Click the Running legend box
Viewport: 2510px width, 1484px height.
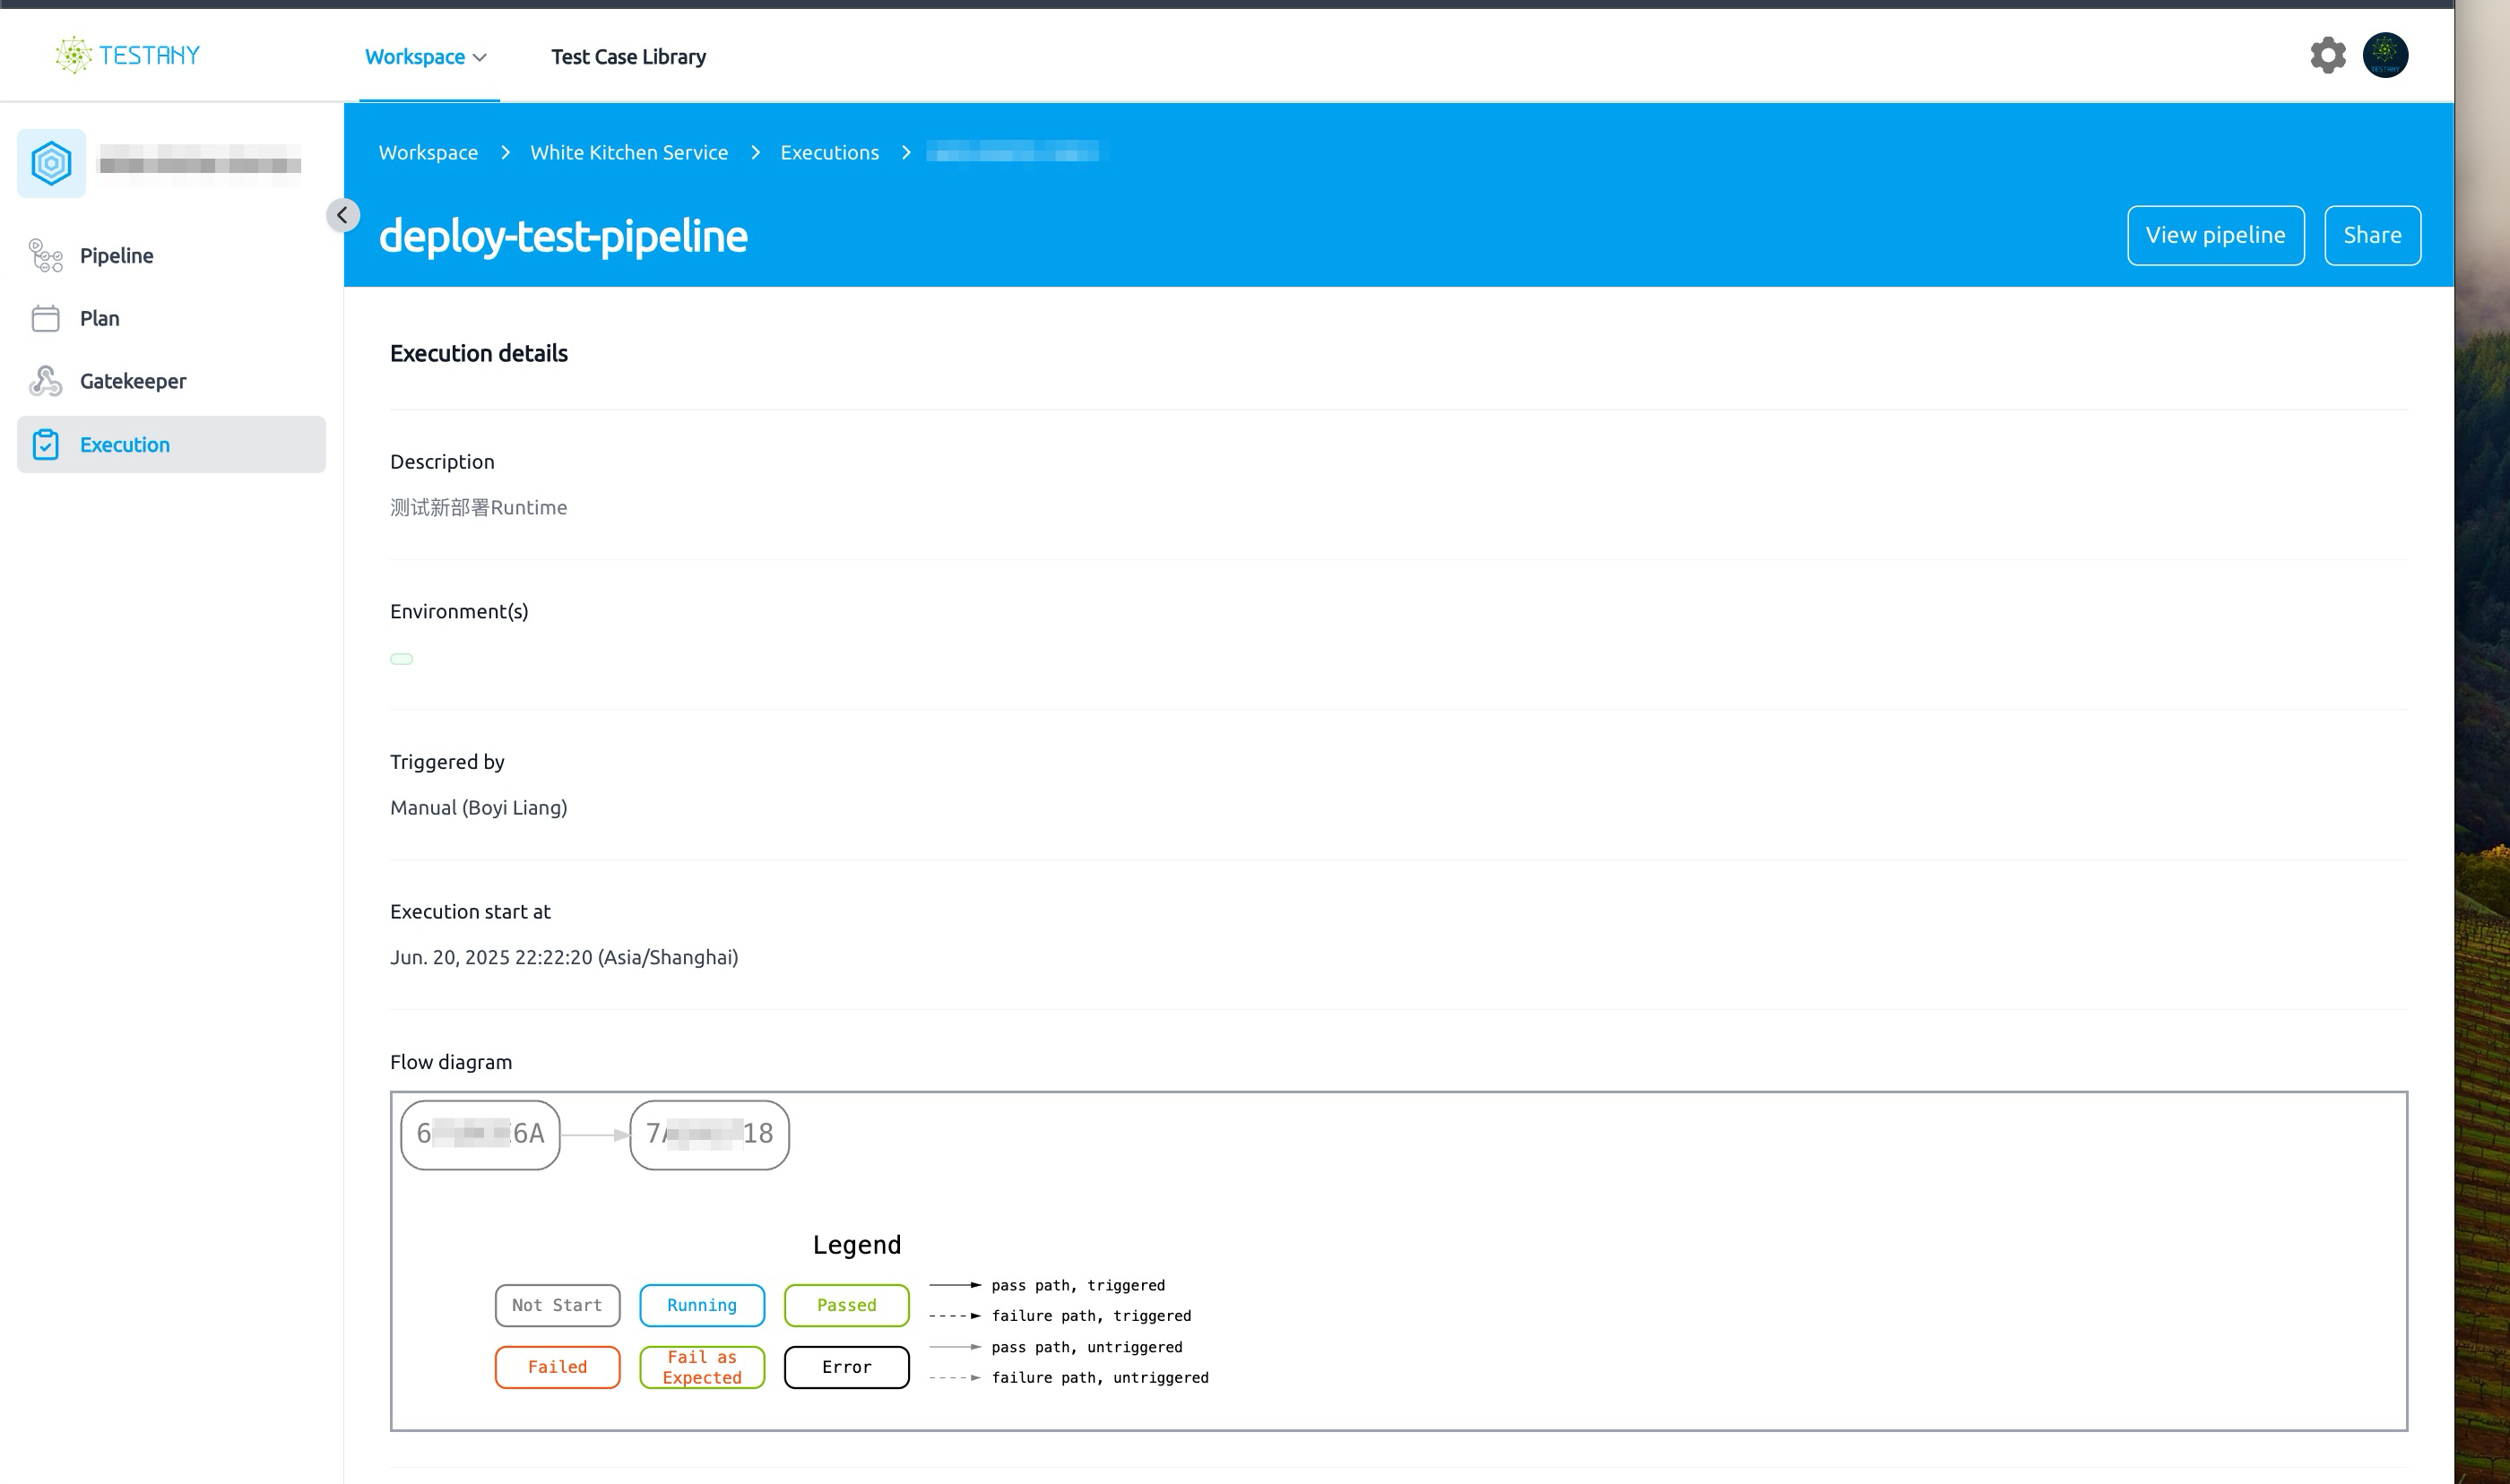click(x=702, y=1306)
